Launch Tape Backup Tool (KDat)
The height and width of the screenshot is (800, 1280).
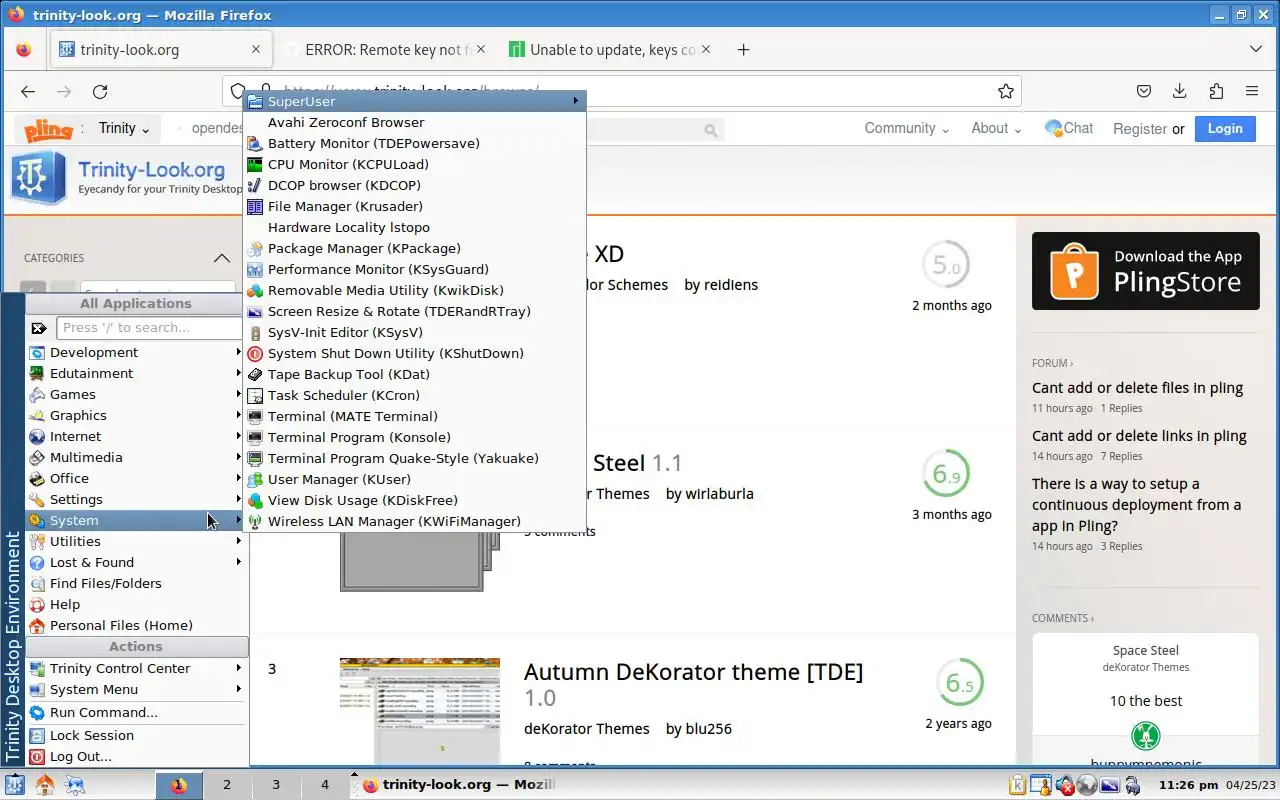click(414, 374)
